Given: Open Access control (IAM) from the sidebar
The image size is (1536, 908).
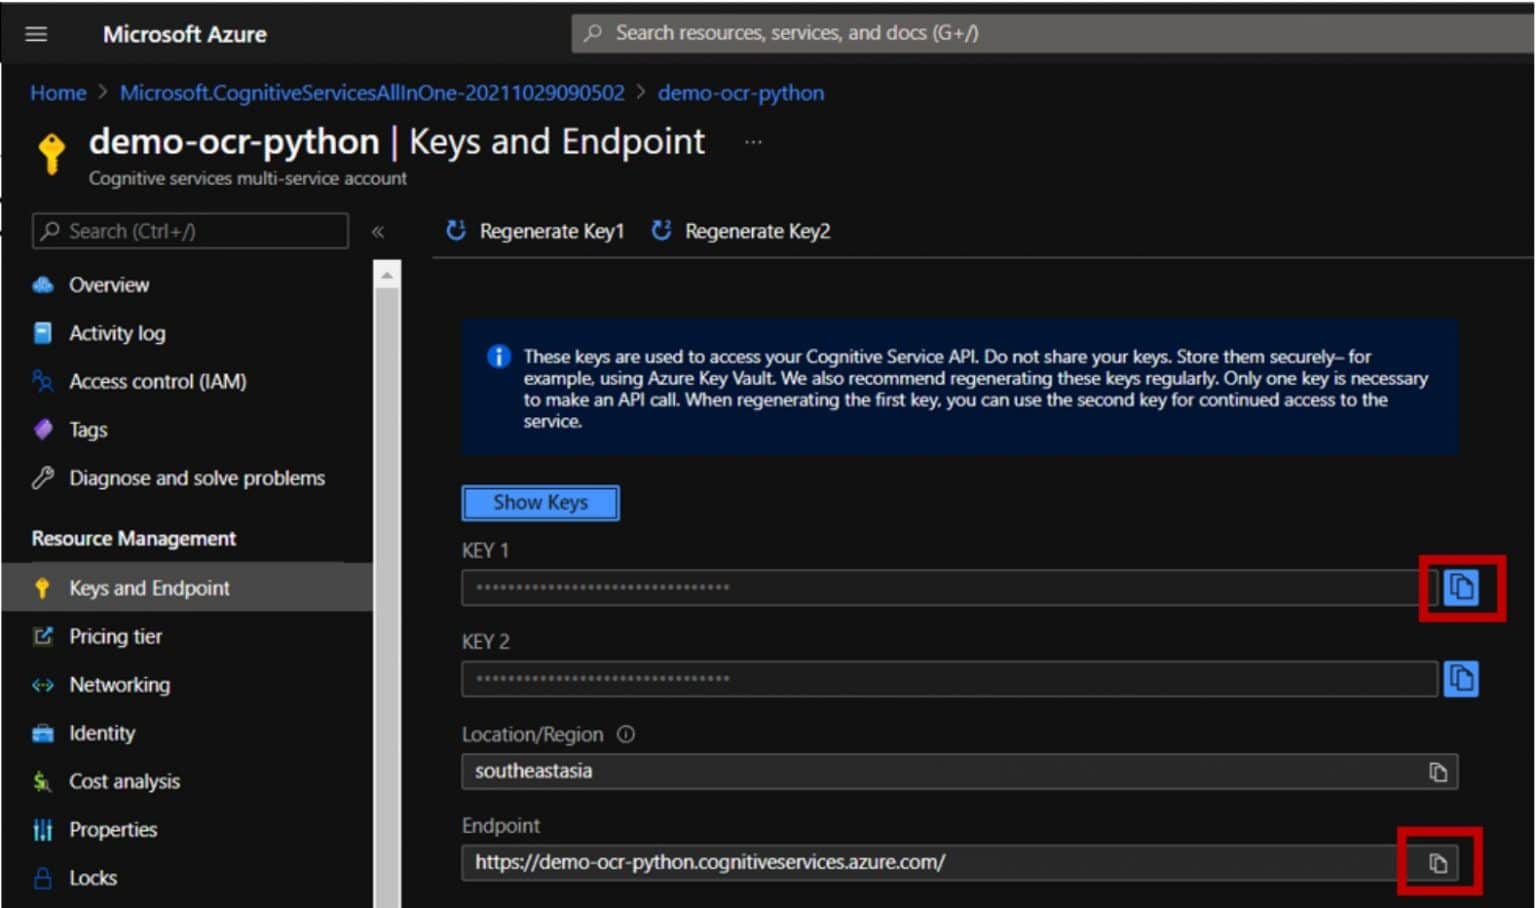Looking at the screenshot, I should (x=42, y=381).
